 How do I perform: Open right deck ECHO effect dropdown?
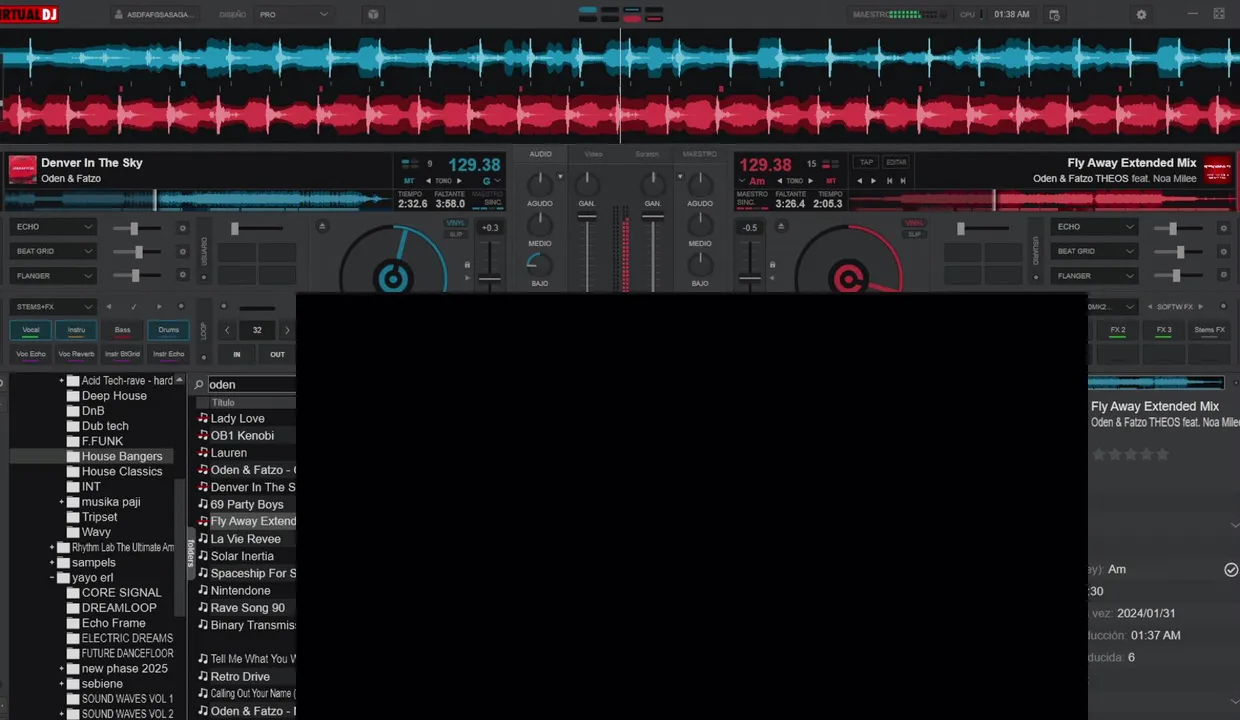click(1095, 227)
